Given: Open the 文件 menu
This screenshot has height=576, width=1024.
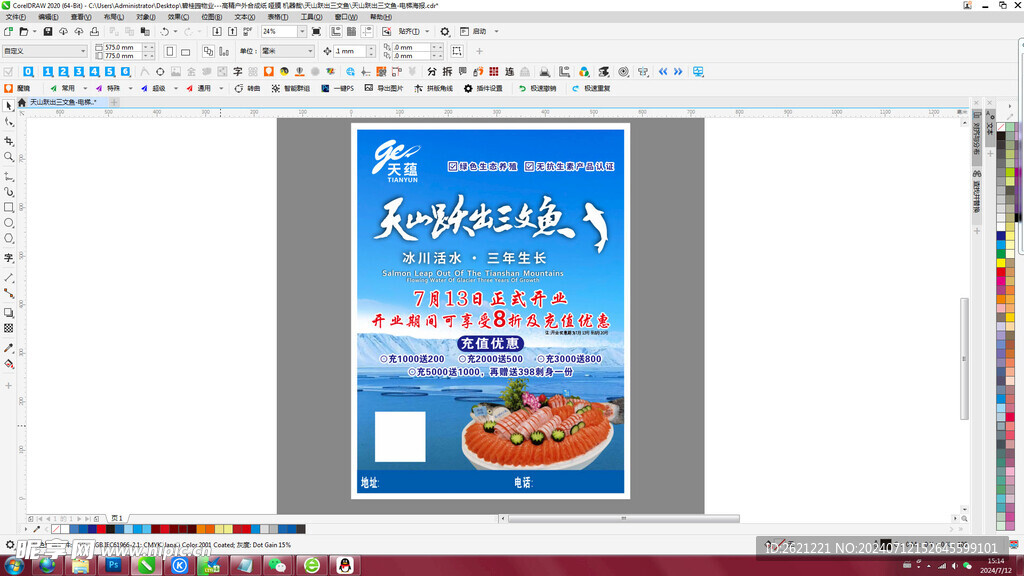Looking at the screenshot, I should click(16, 17).
